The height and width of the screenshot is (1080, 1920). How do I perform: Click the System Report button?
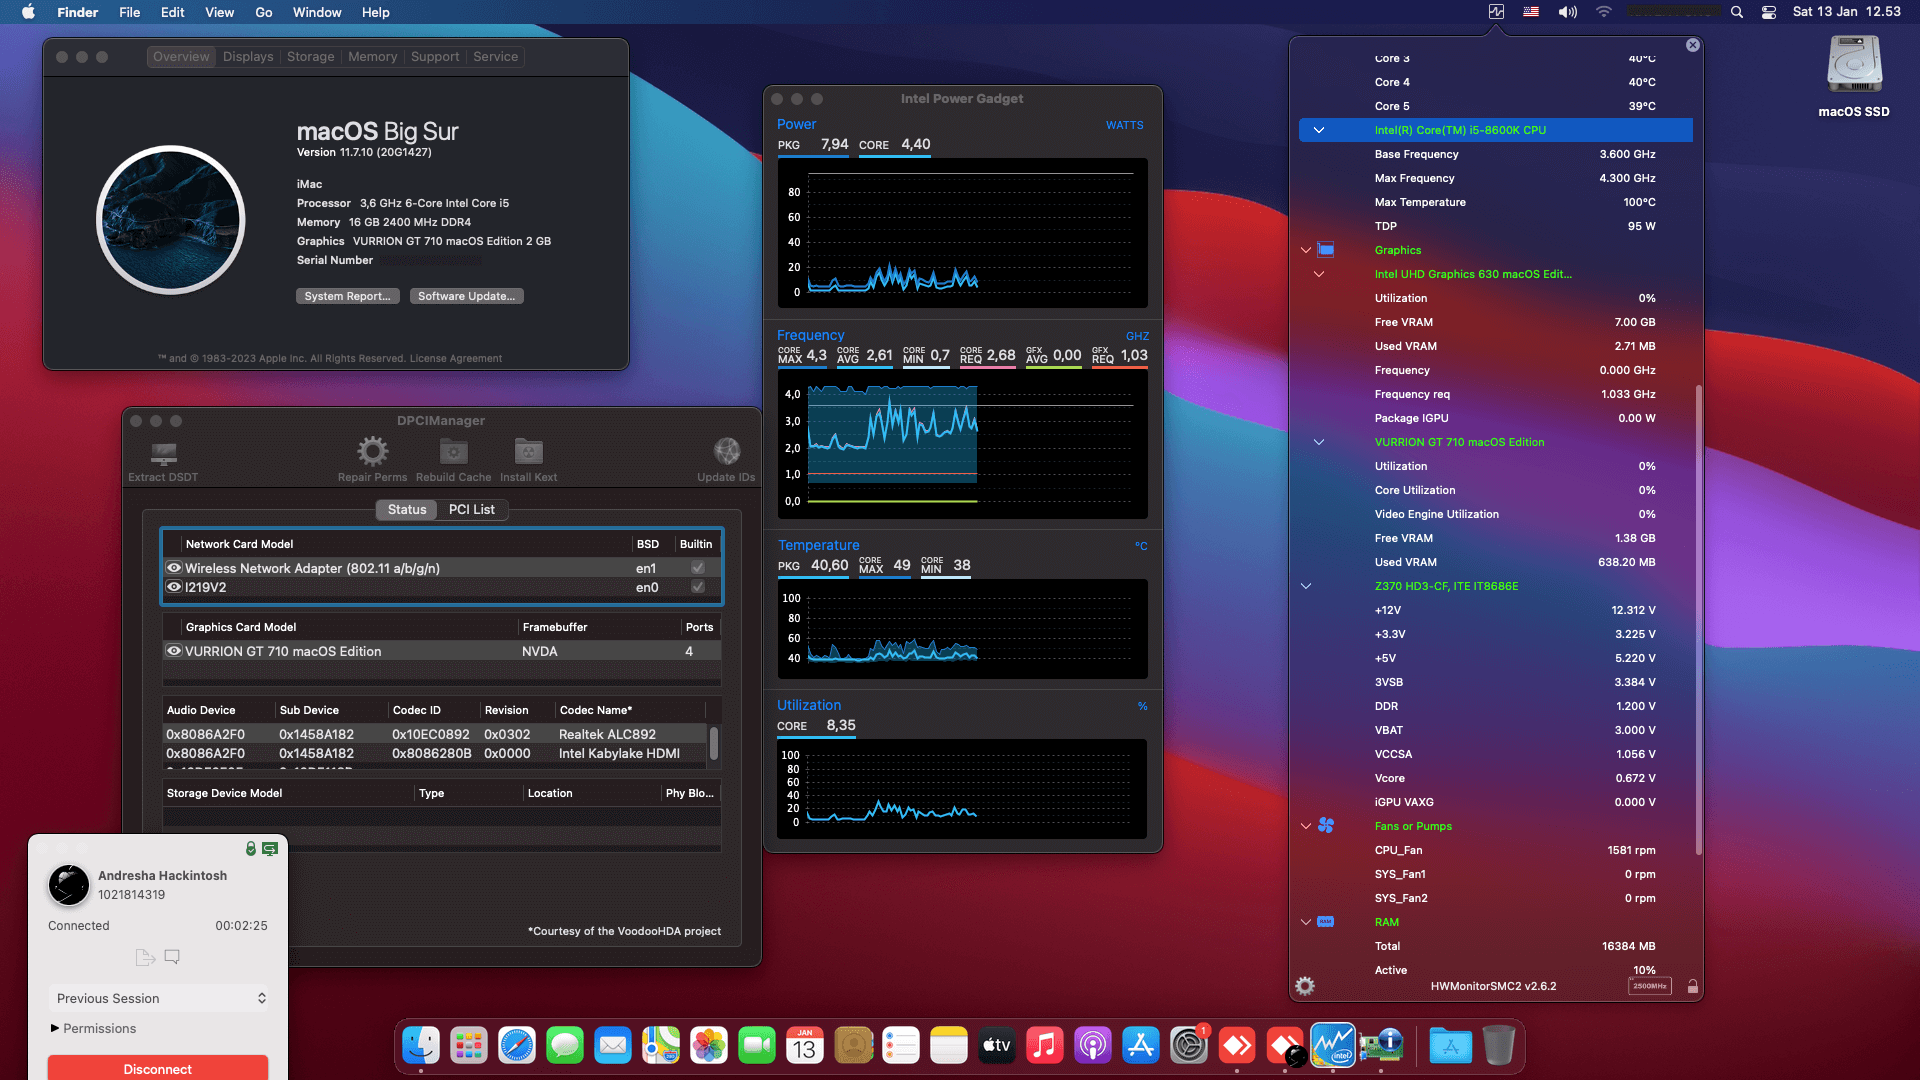pos(348,296)
